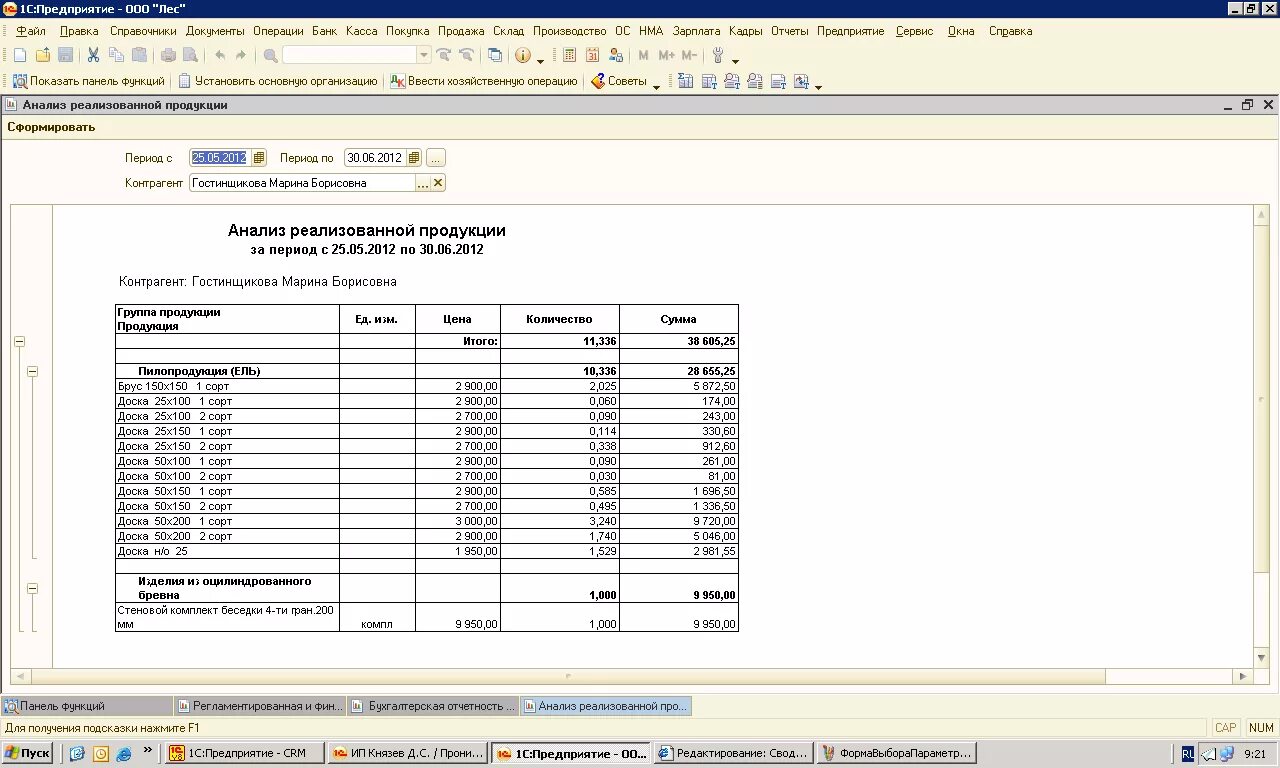The height and width of the screenshot is (768, 1280).
Task: Open the Сервис menu
Action: [914, 31]
